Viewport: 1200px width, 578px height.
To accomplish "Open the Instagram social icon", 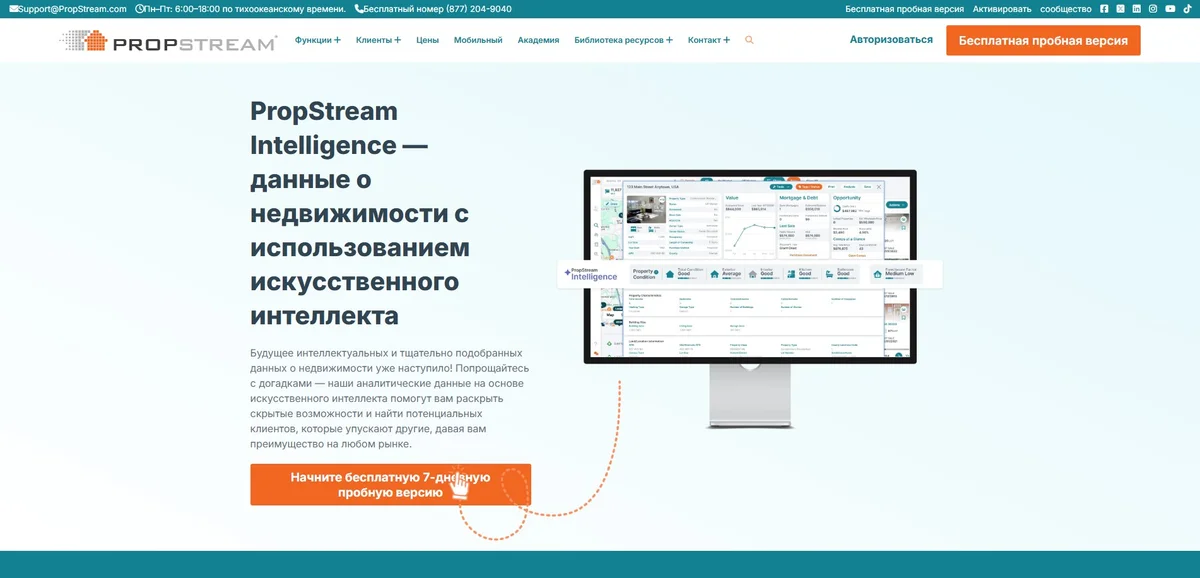I will point(1153,9).
